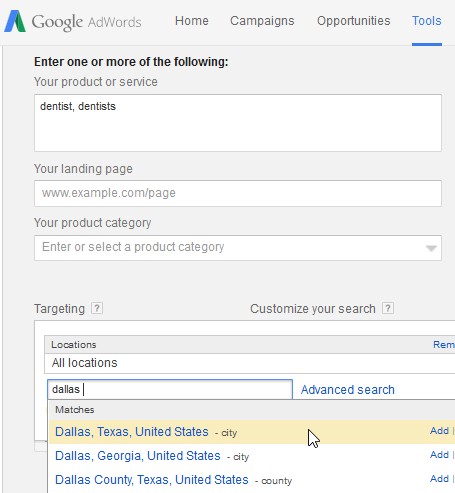Image resolution: width=455 pixels, height=493 pixels.
Task: Click the landing page URL field
Action: click(x=238, y=193)
